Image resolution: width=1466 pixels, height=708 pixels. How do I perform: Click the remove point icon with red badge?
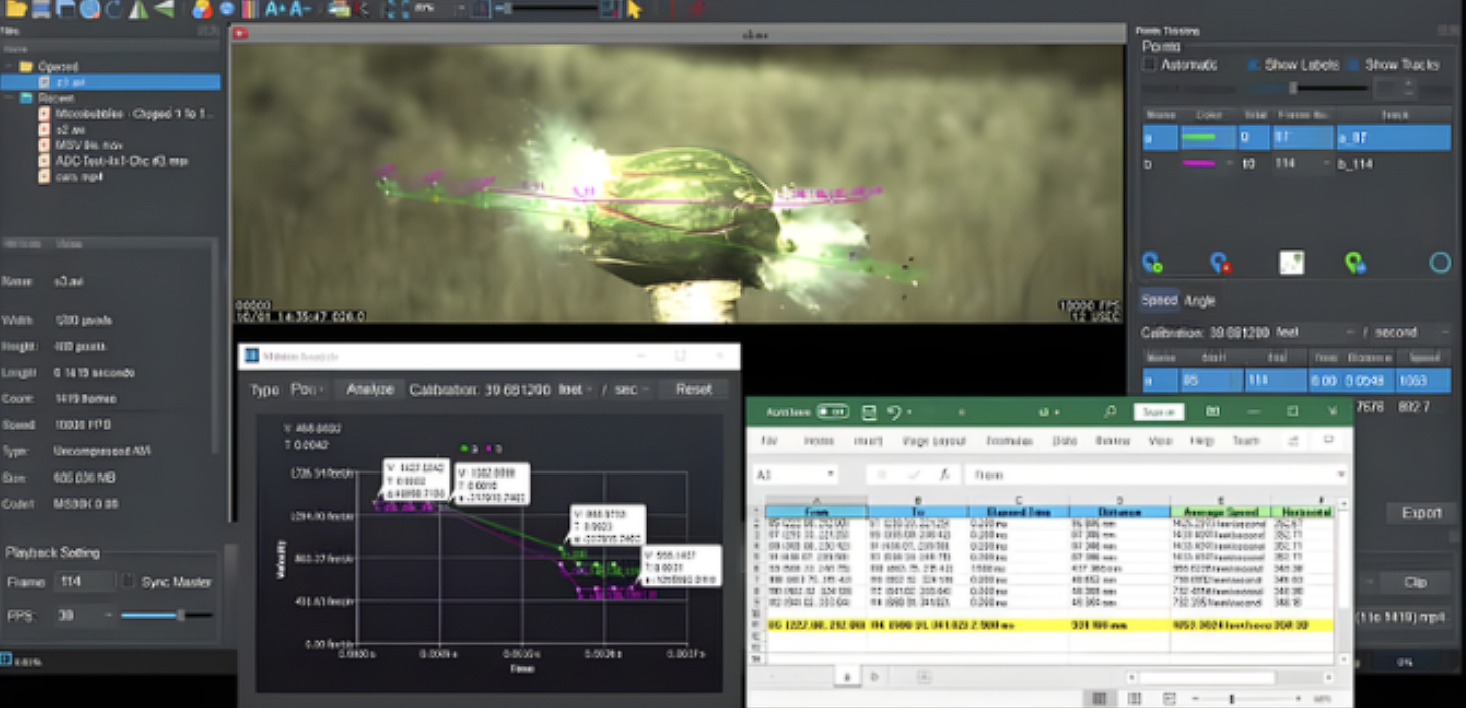pos(1220,263)
